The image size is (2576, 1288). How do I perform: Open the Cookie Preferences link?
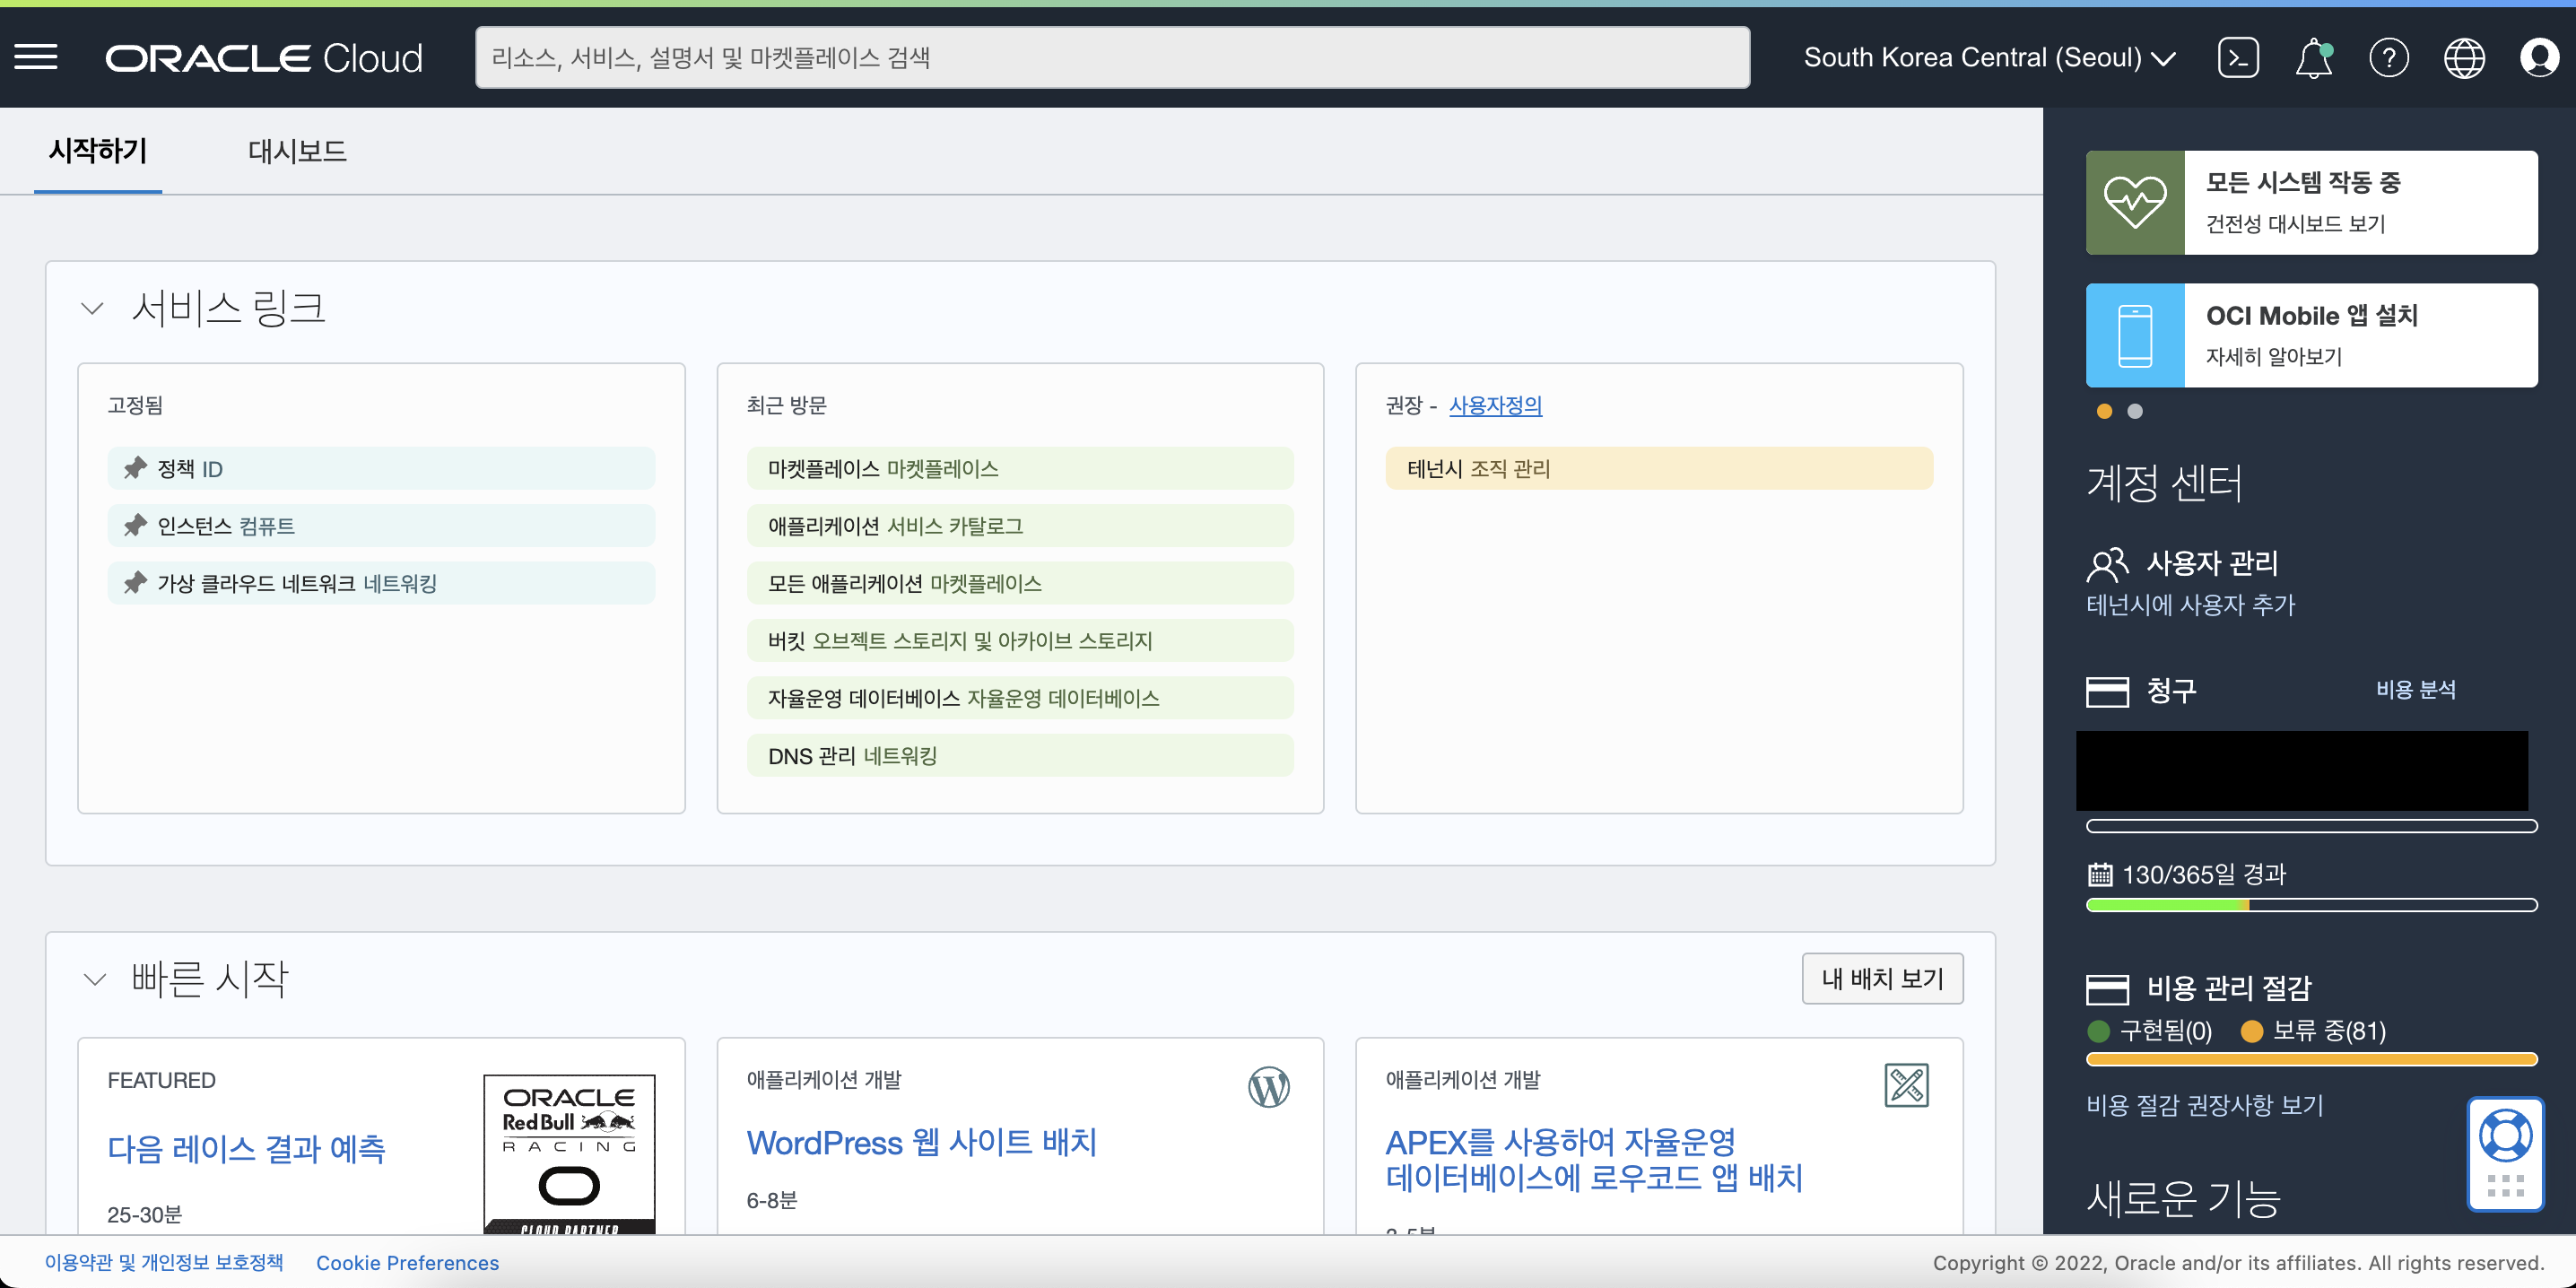[x=407, y=1263]
